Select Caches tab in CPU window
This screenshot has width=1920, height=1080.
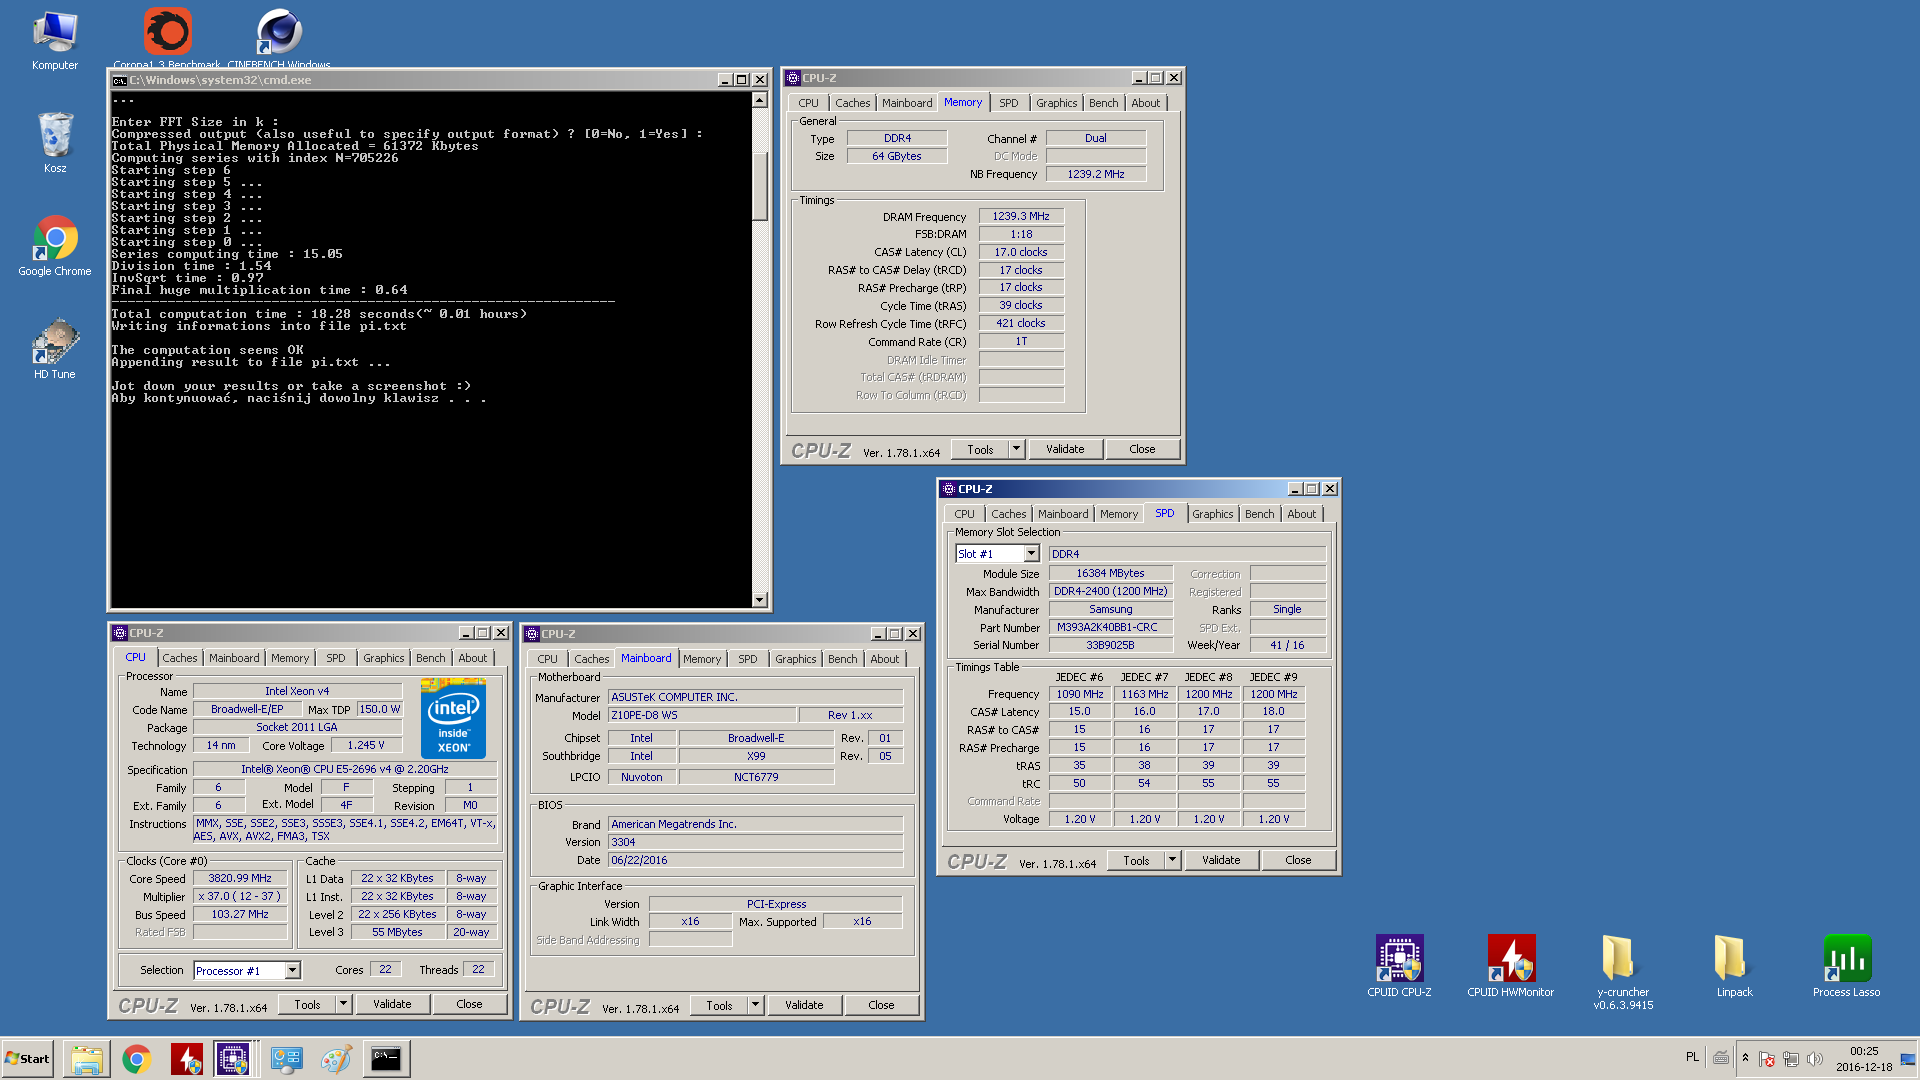[x=180, y=658]
